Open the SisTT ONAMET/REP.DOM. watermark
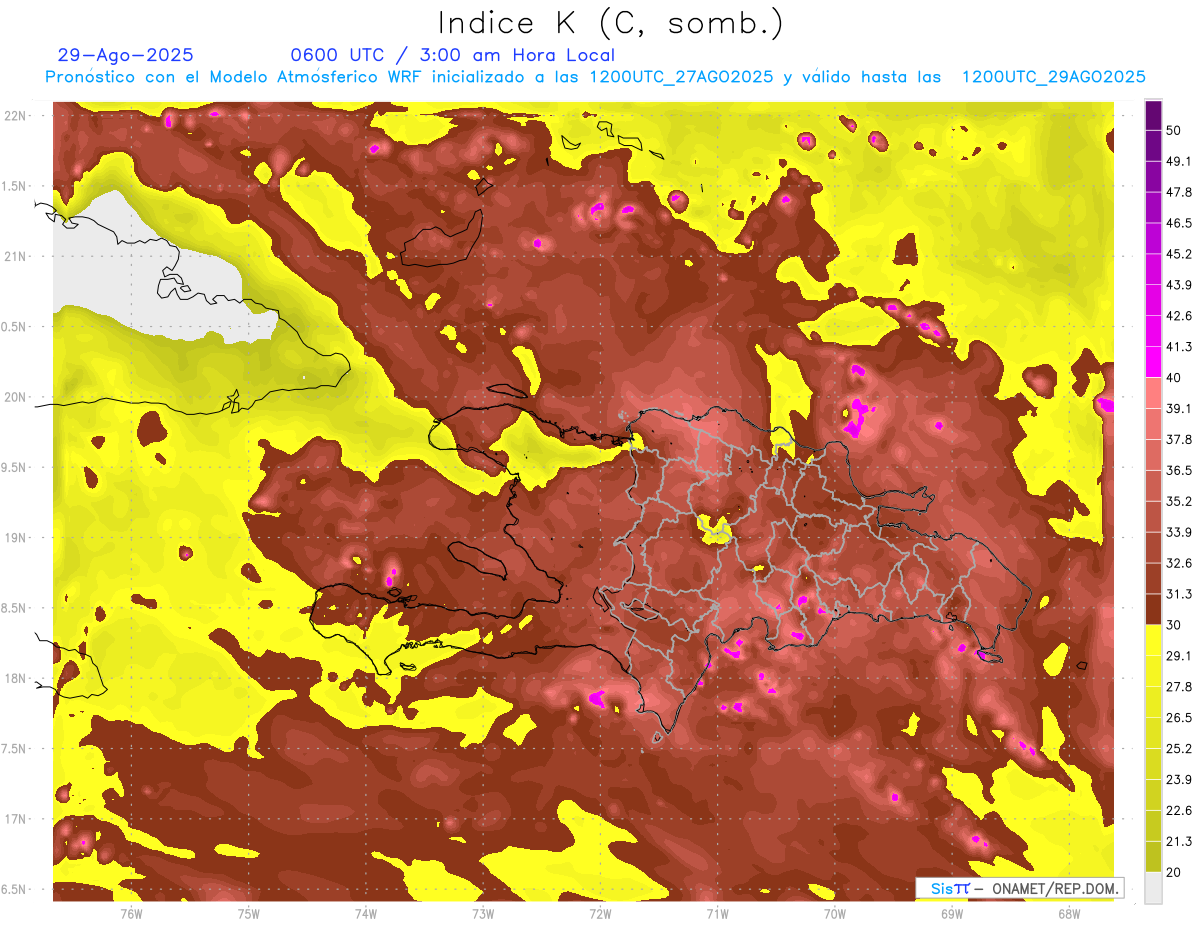Image resolution: width=1200 pixels, height=927 pixels. pyautogui.click(x=1019, y=888)
